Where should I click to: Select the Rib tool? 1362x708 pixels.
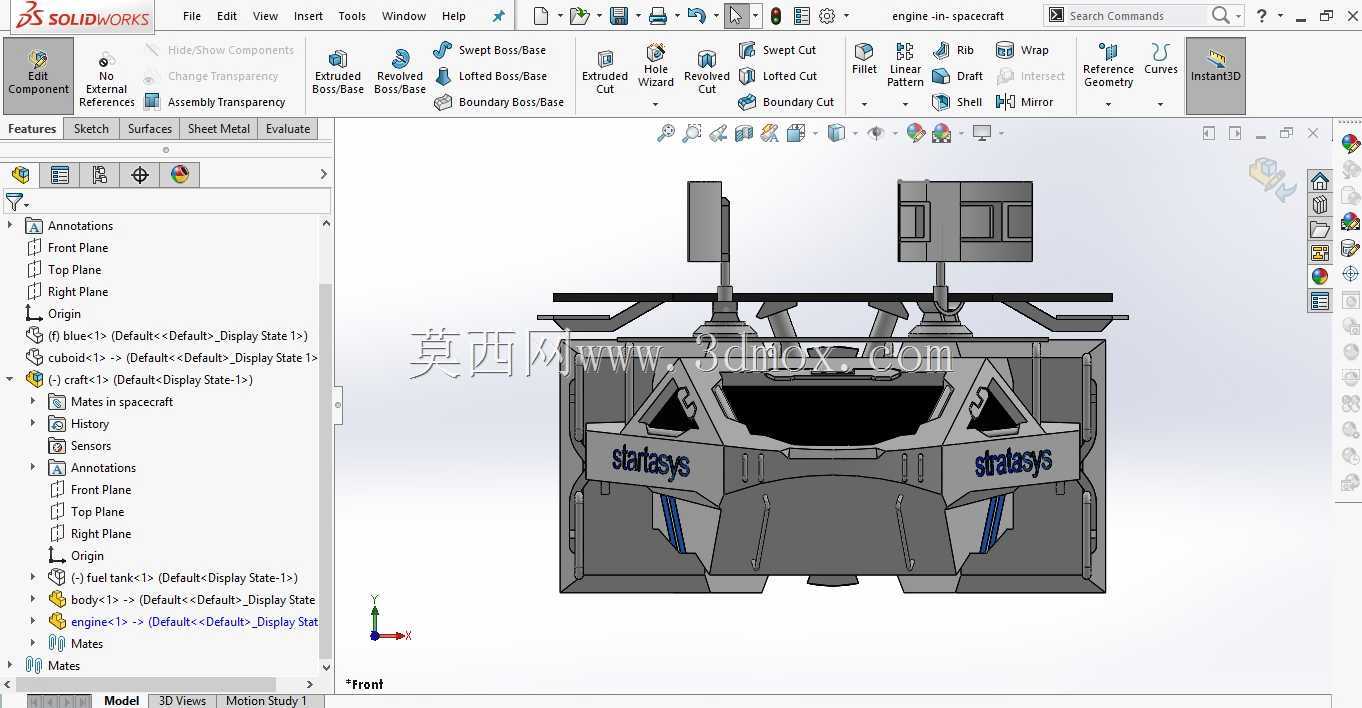tap(953, 50)
